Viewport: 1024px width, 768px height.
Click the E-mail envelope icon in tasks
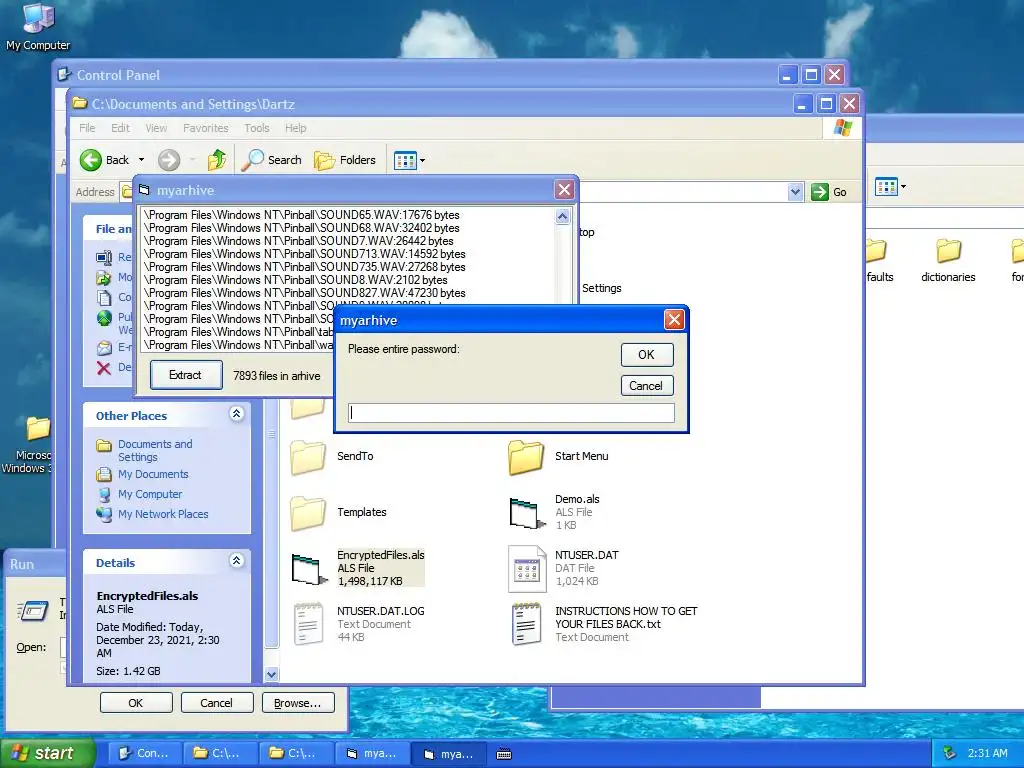pyautogui.click(x=104, y=347)
